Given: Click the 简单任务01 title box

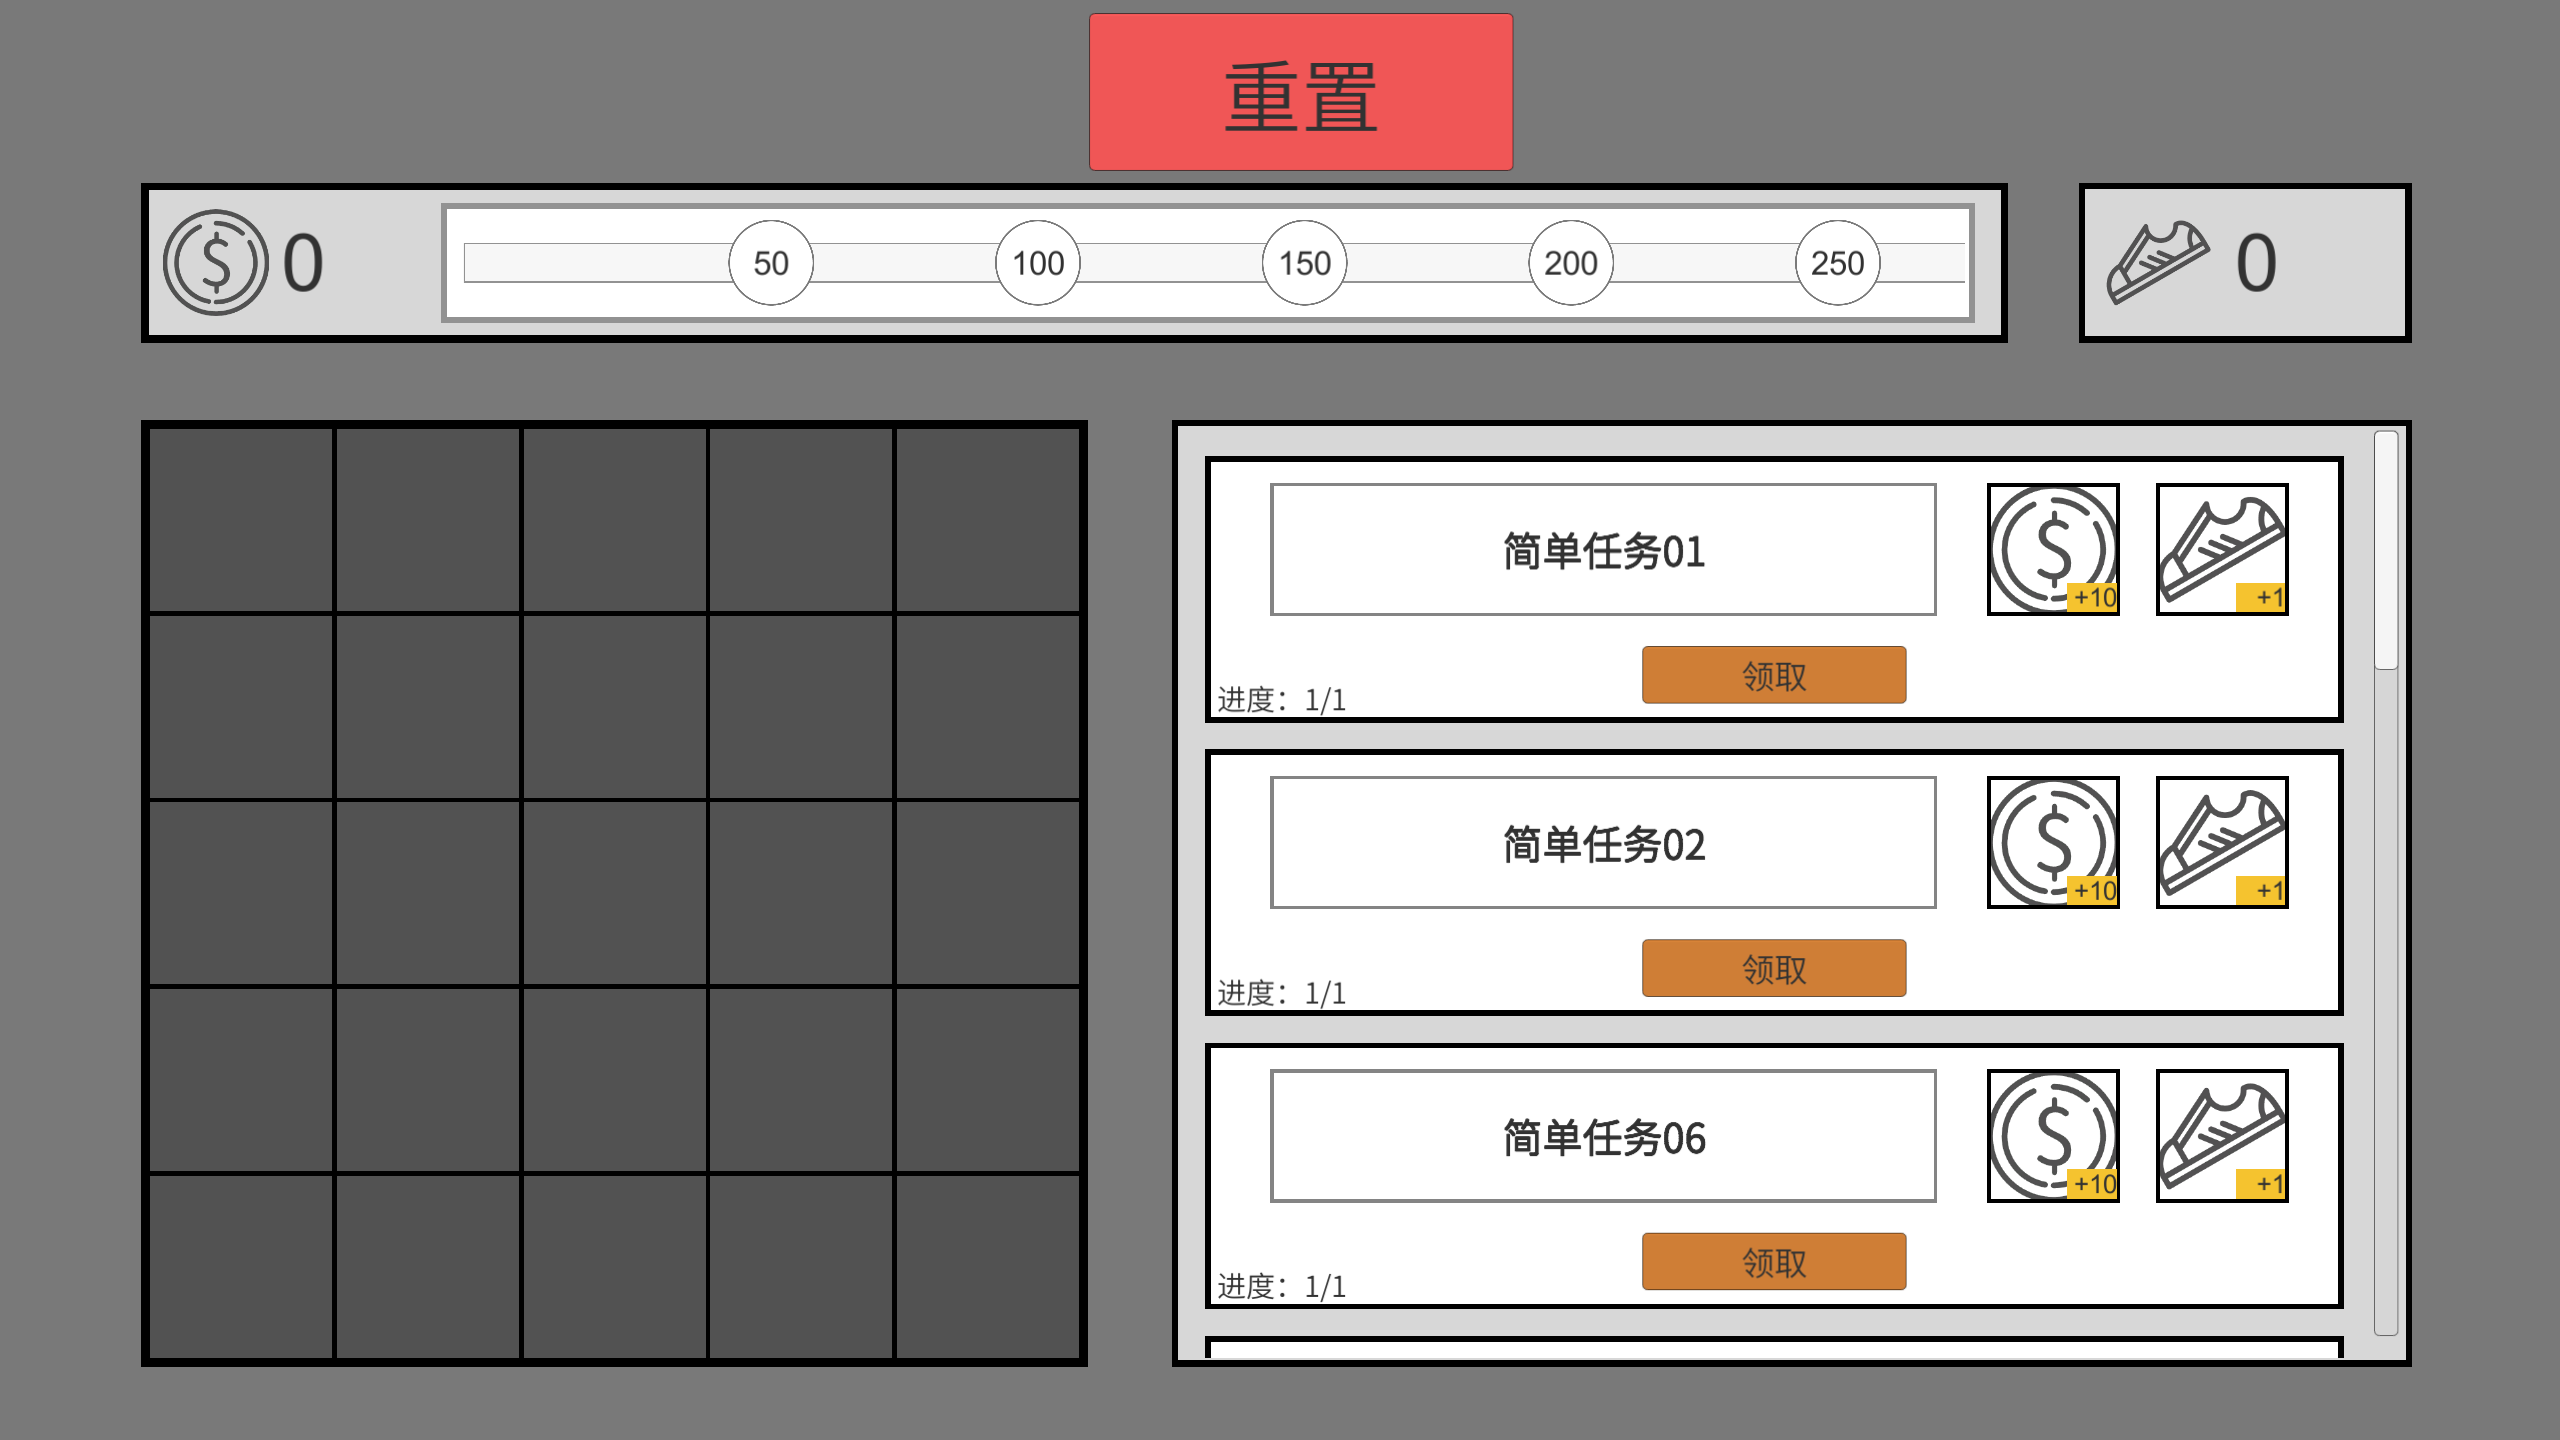Looking at the screenshot, I should [x=1602, y=550].
